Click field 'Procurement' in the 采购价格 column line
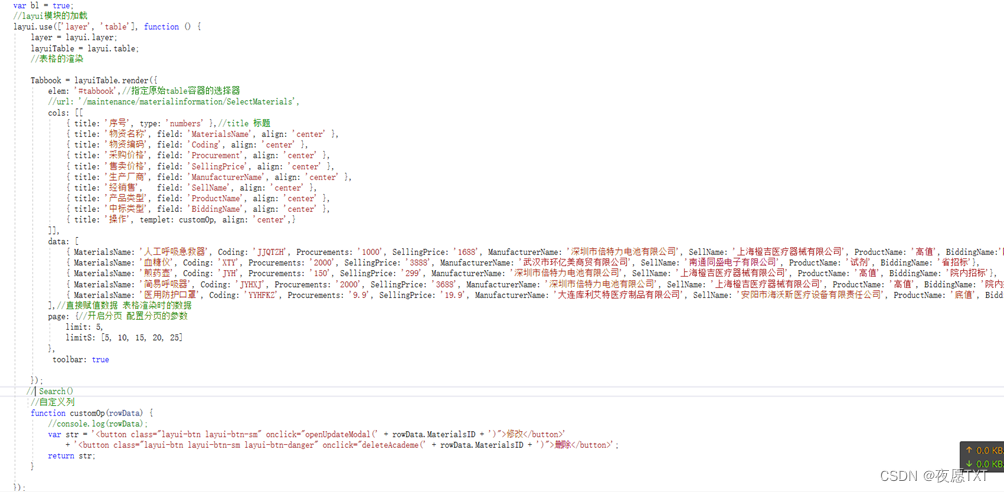 click(218, 155)
